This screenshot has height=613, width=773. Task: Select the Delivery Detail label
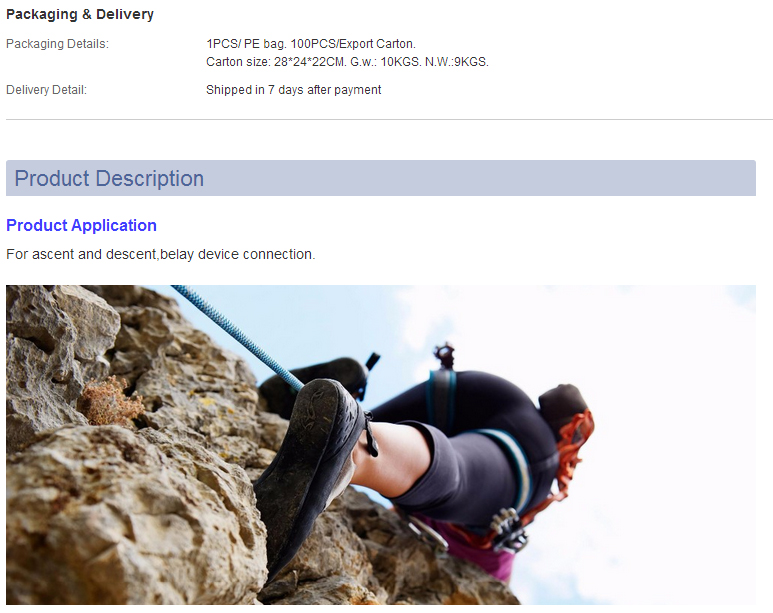(46, 90)
